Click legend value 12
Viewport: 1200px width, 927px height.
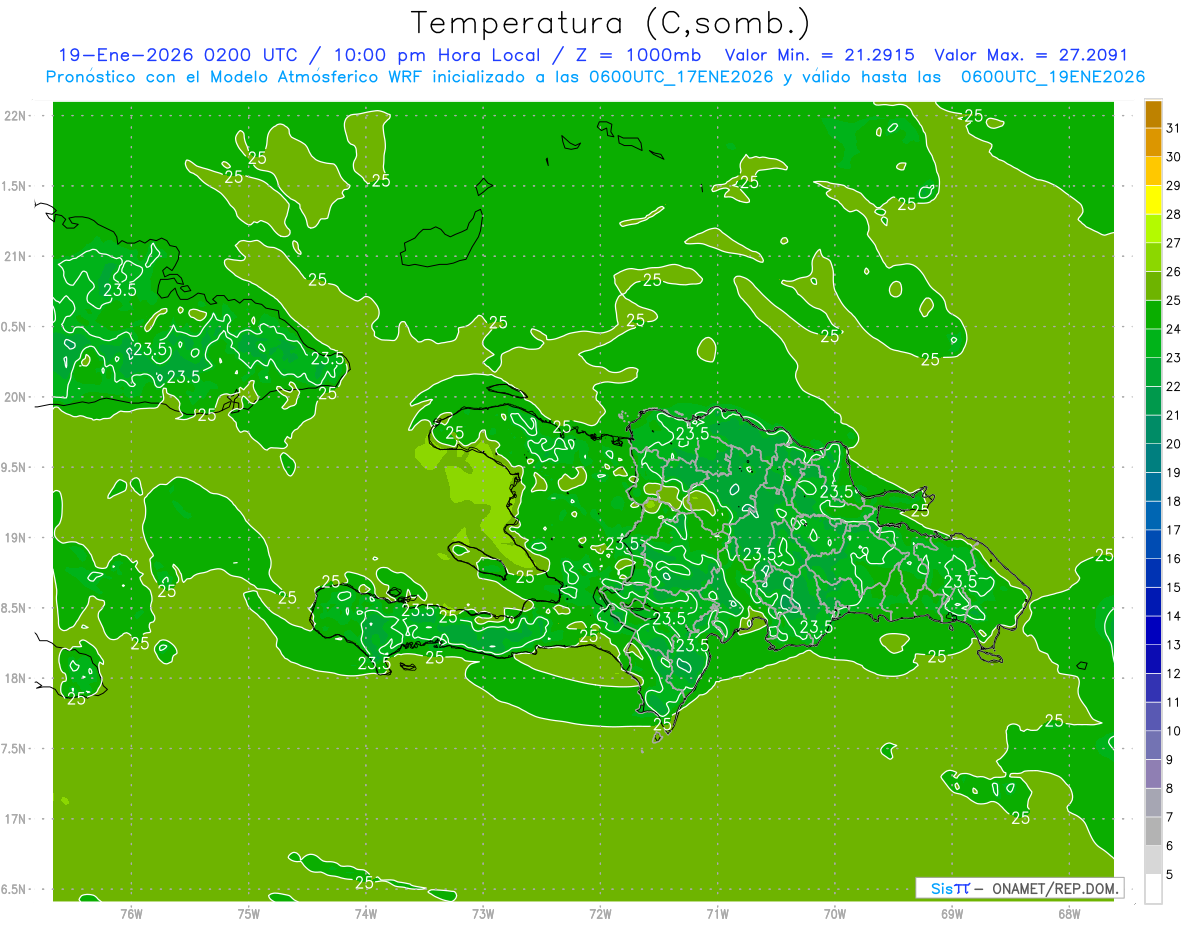click(x=1174, y=673)
